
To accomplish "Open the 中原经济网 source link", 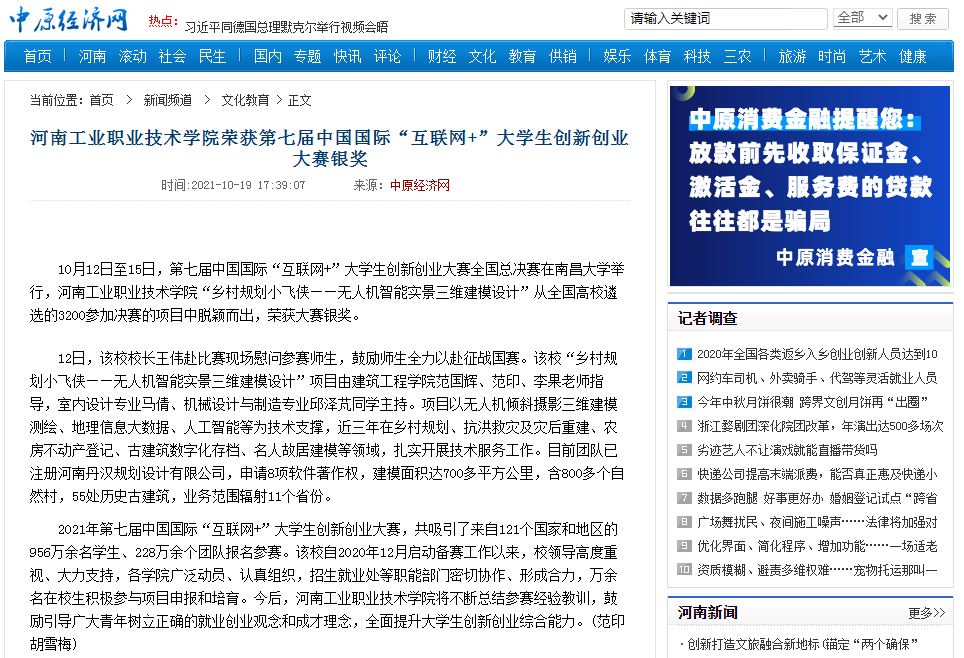I will coord(420,185).
